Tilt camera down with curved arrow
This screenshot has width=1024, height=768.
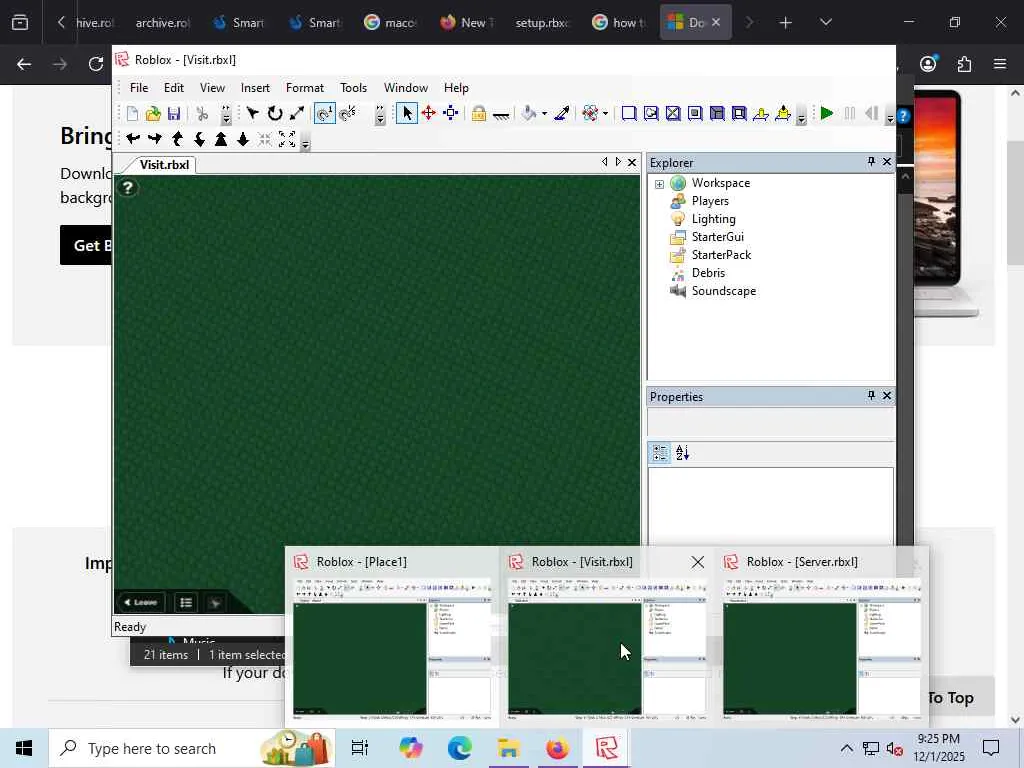199,138
